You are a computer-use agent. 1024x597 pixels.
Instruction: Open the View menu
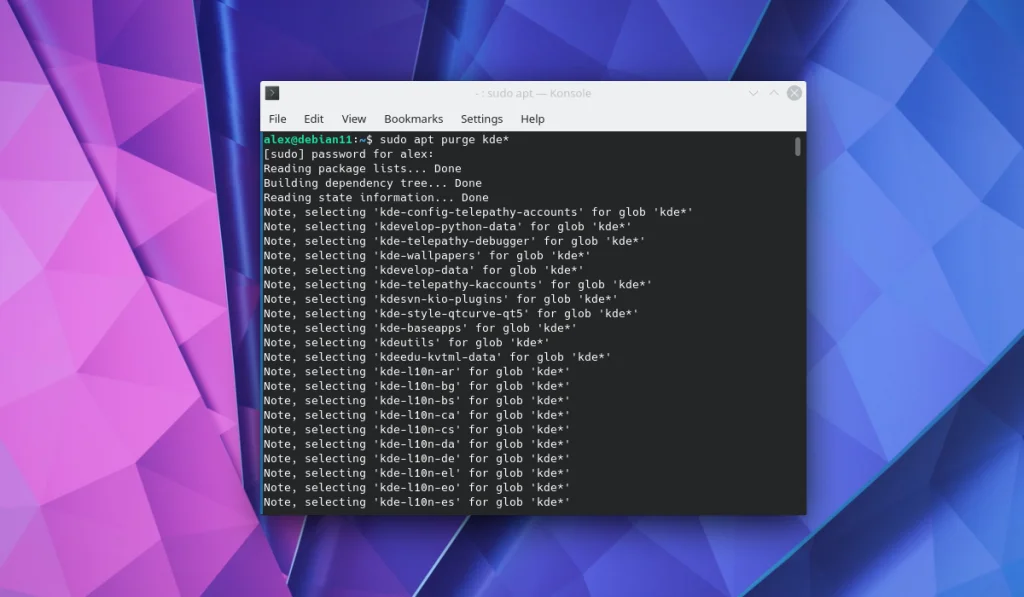[x=353, y=118]
